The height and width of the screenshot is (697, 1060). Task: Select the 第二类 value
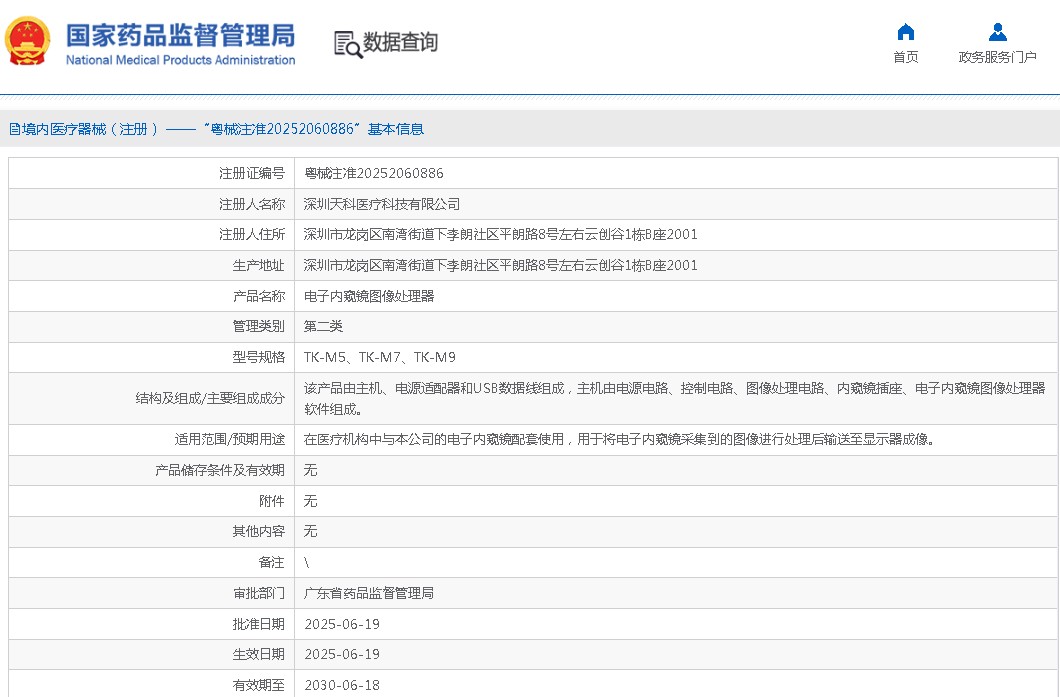click(323, 327)
